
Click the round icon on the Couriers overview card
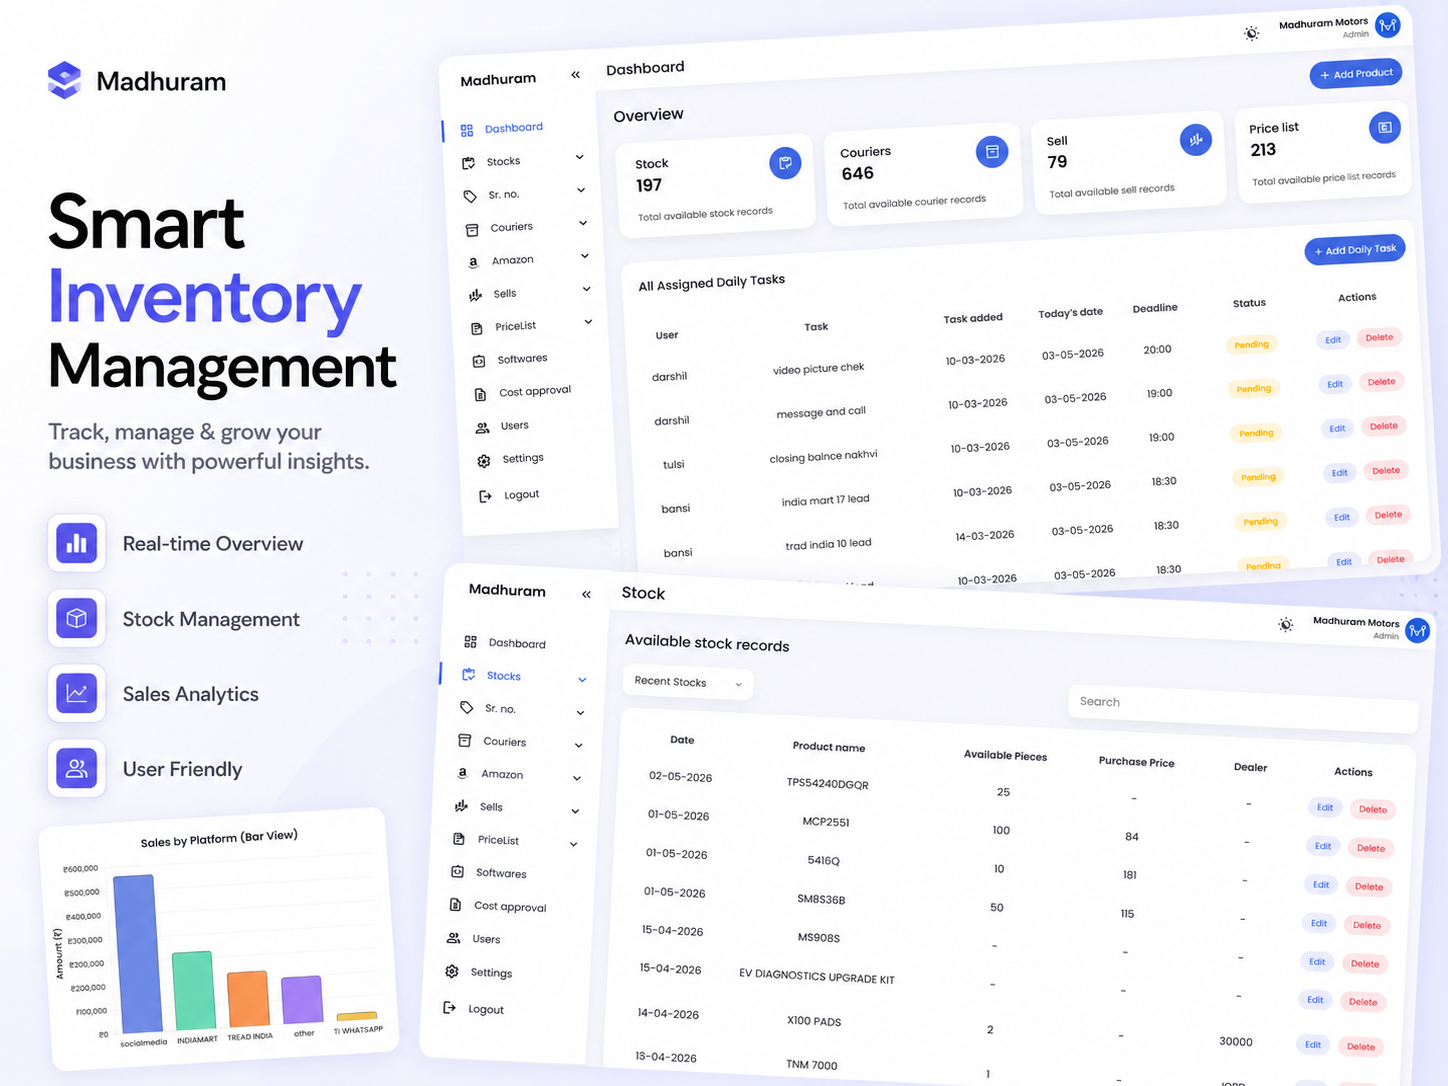point(992,151)
